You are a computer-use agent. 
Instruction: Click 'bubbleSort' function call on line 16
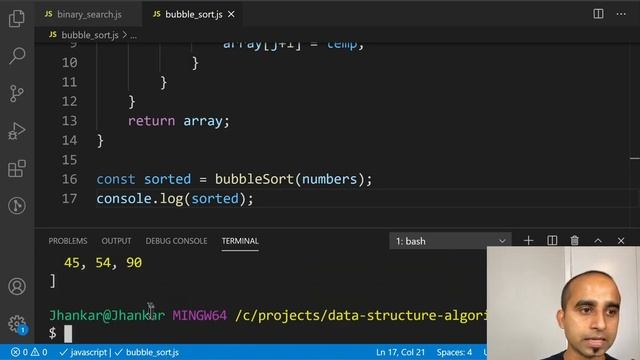(x=254, y=179)
